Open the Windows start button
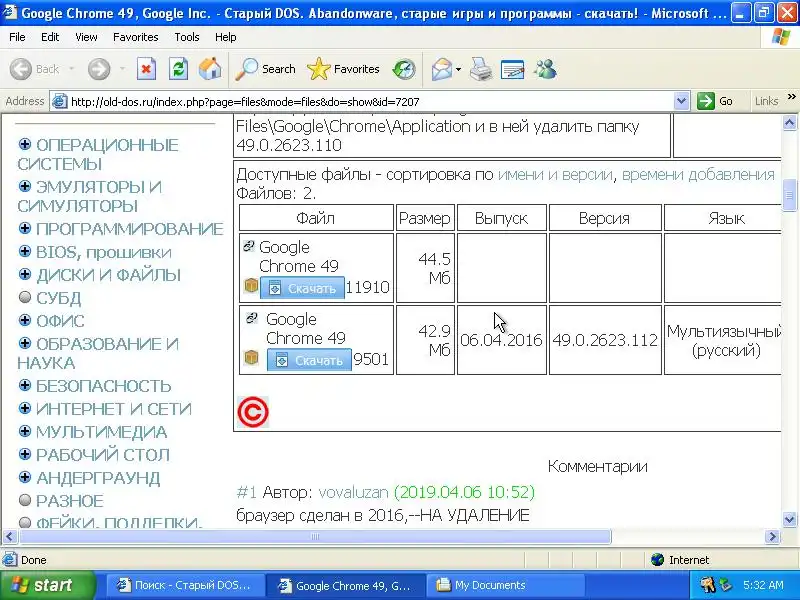This screenshot has width=800, height=600. pos(48,585)
